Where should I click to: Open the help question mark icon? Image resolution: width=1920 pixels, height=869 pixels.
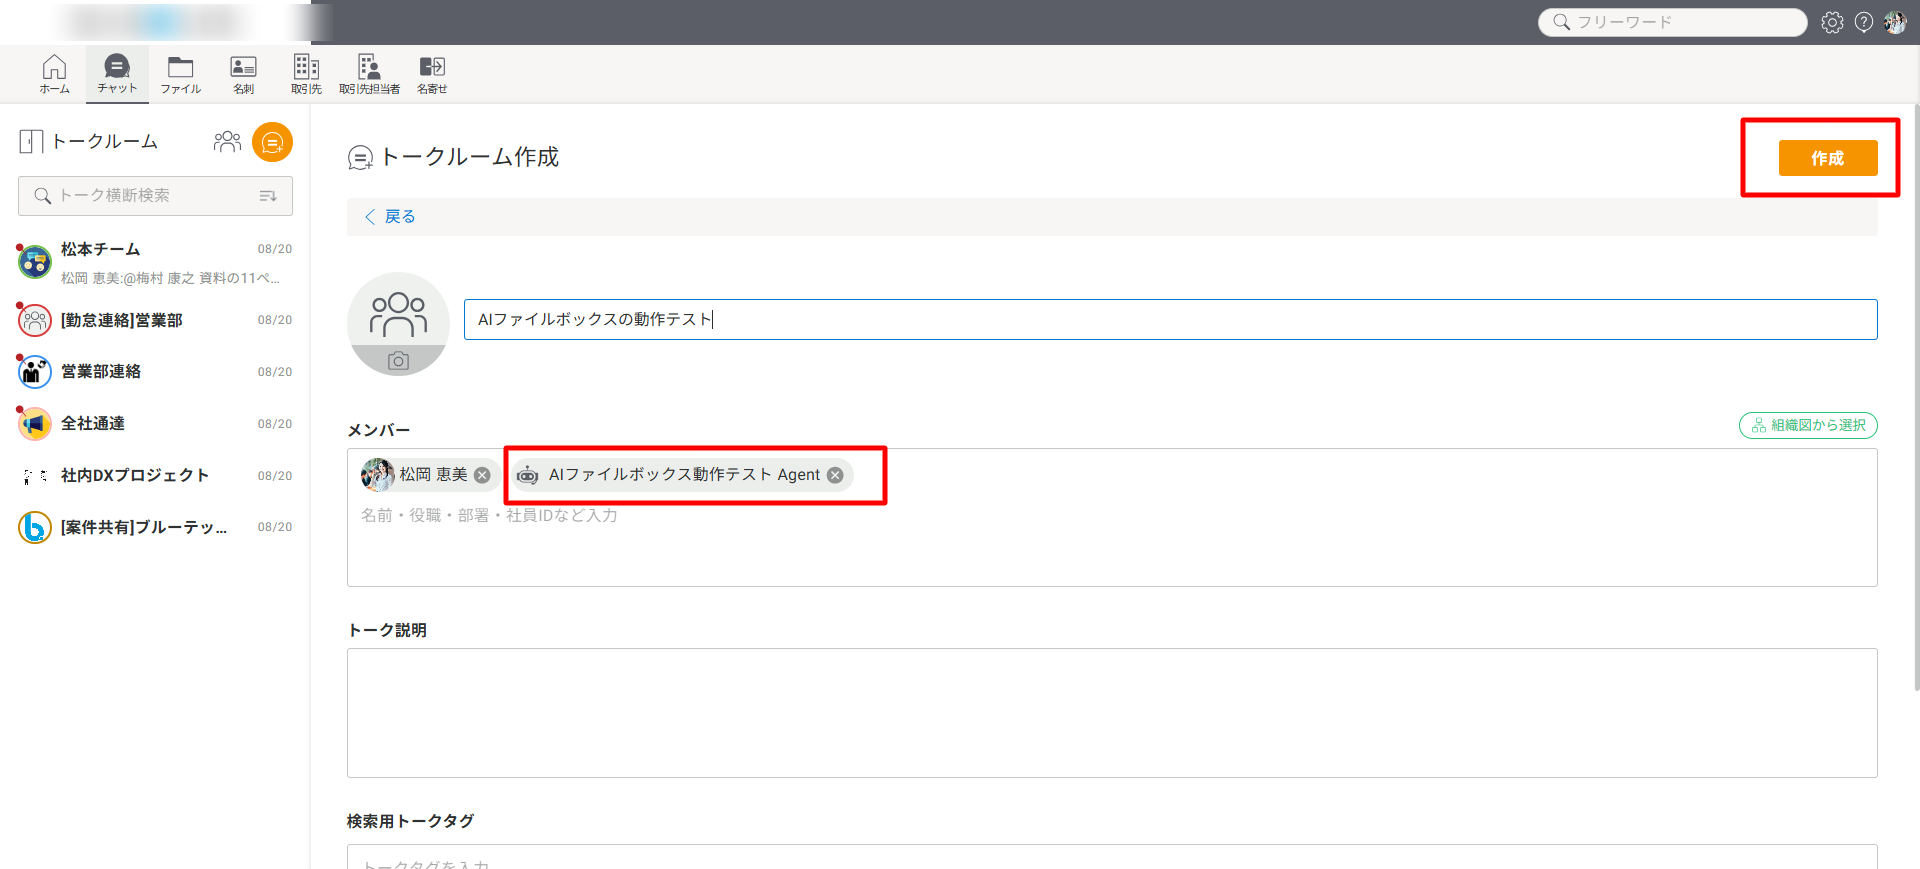click(1864, 22)
